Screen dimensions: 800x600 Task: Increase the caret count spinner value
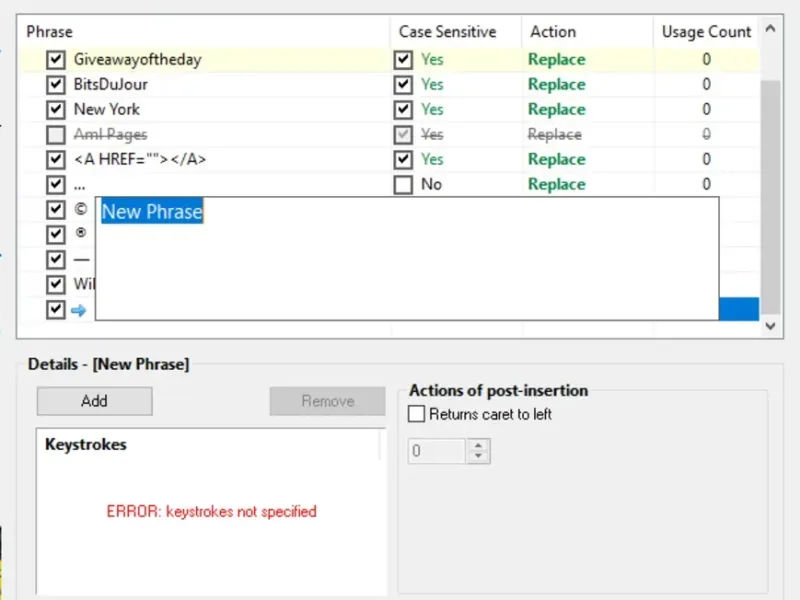479,446
